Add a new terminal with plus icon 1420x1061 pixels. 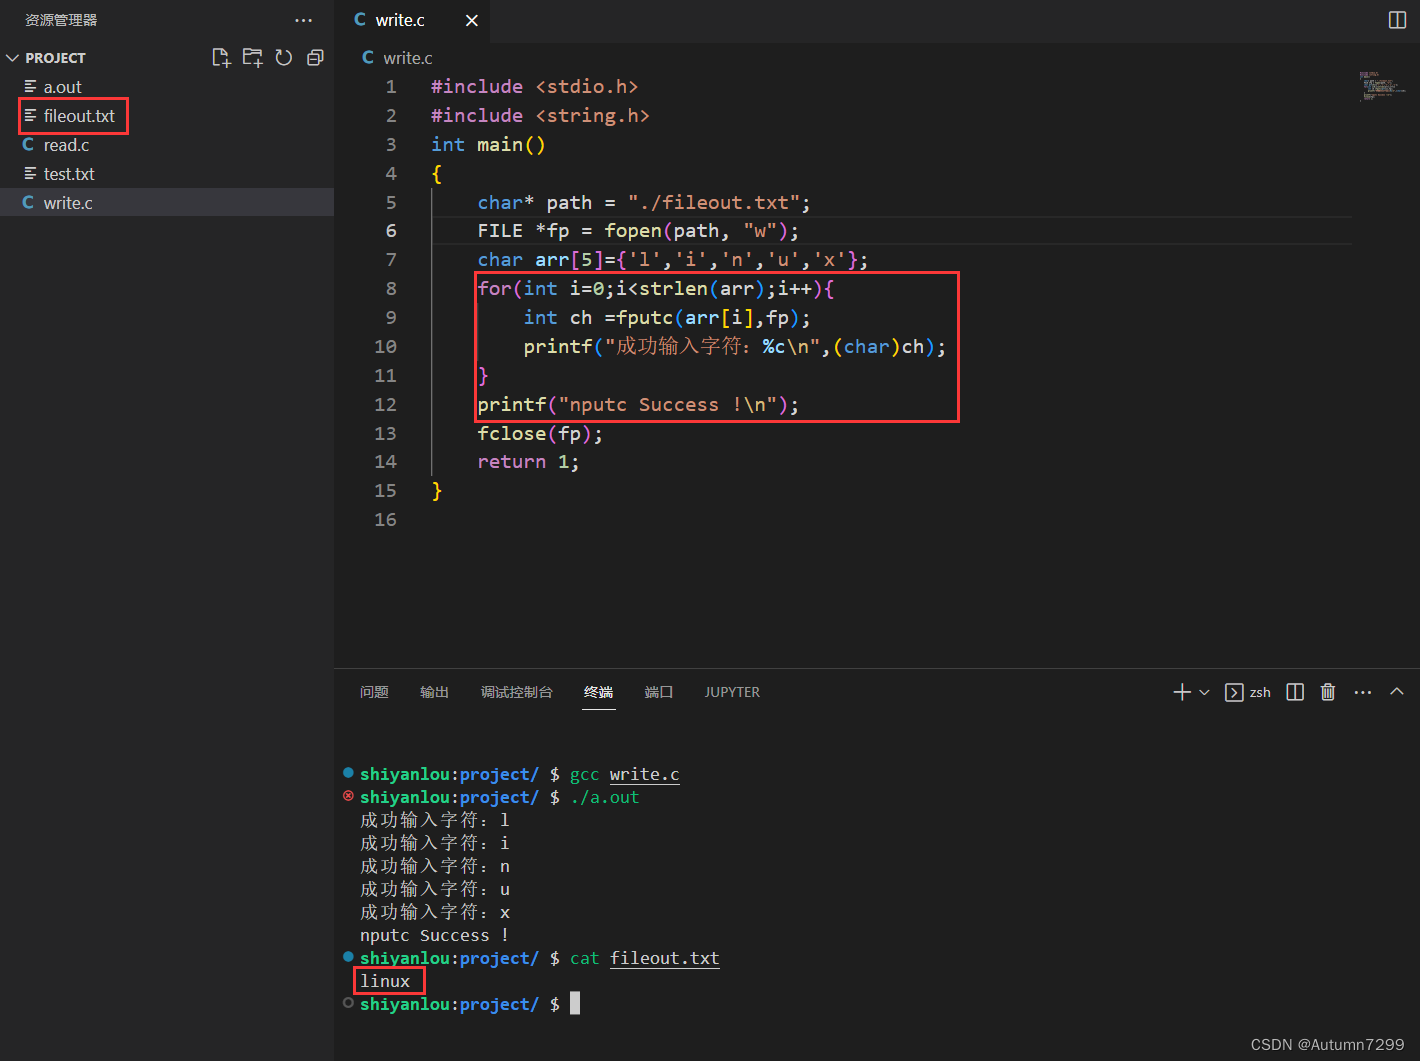(x=1181, y=692)
